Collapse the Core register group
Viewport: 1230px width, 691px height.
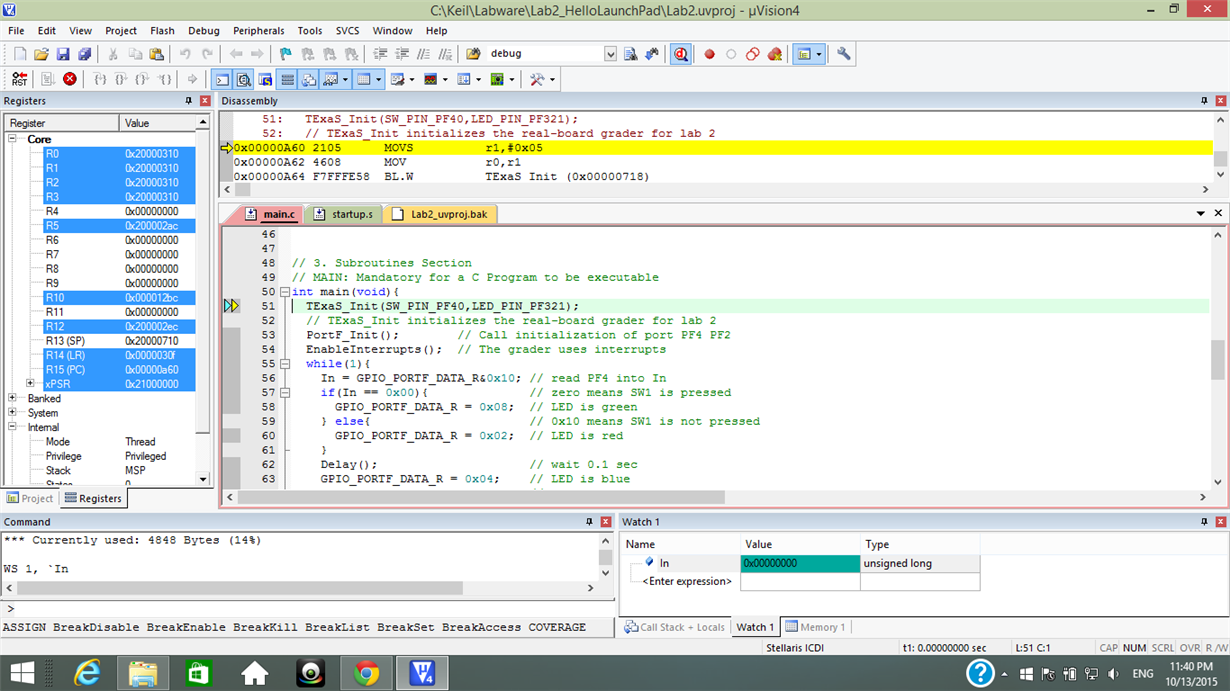[14, 139]
